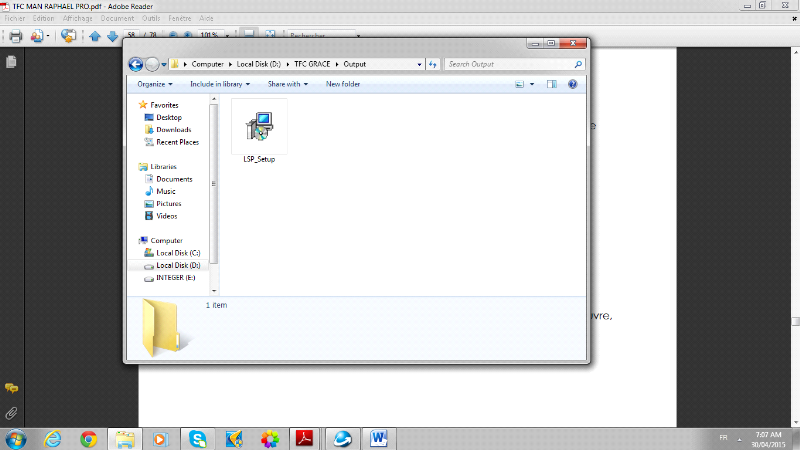Open the Include in library dropdown

click(220, 84)
